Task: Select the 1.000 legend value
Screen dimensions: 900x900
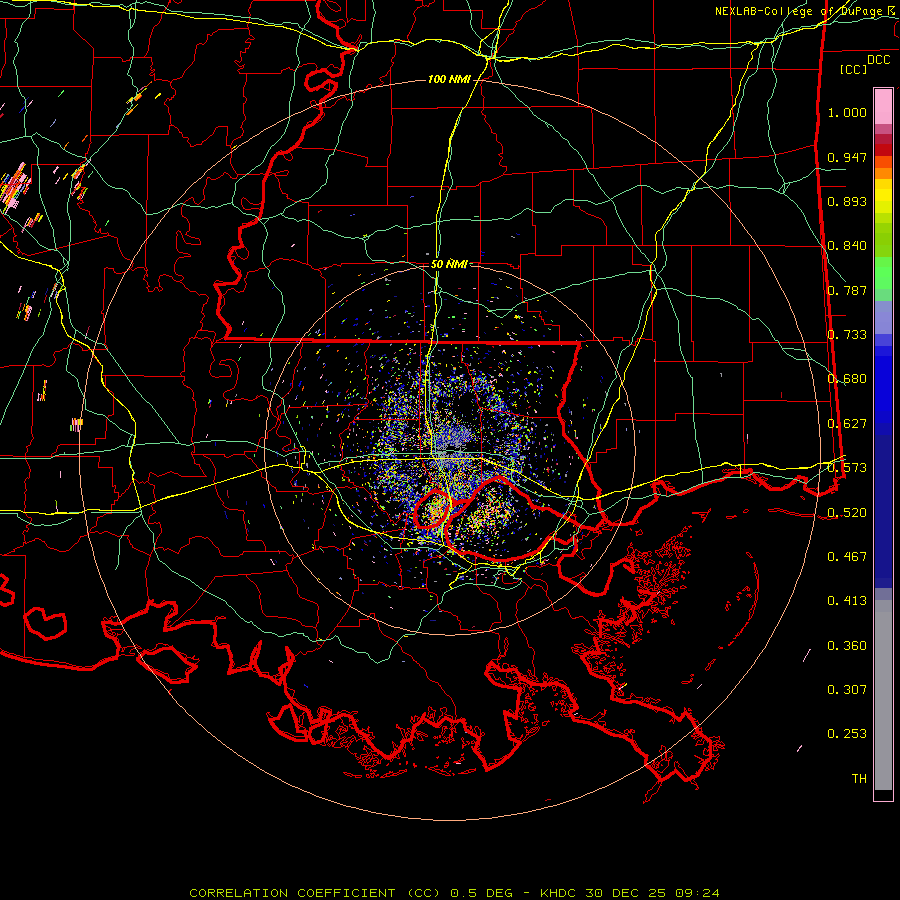Action: [x=847, y=112]
